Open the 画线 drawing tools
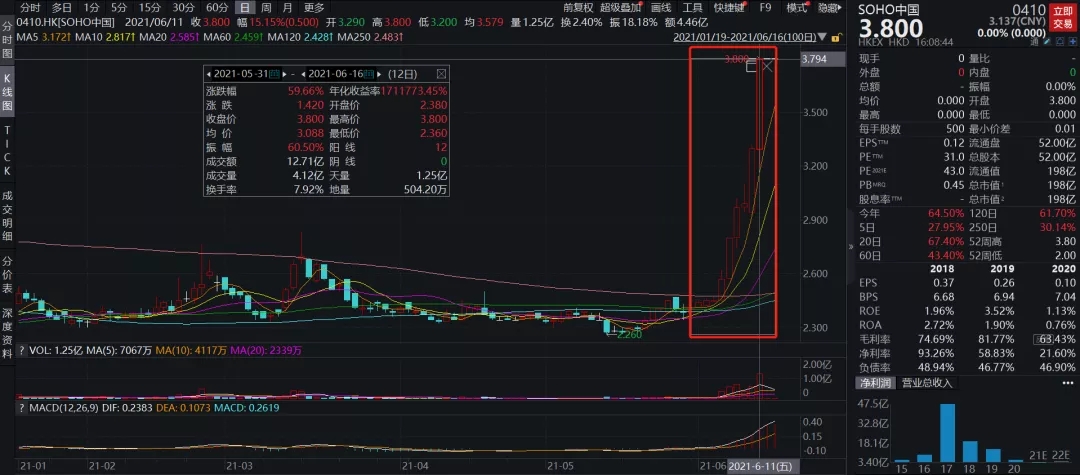 (x=661, y=8)
